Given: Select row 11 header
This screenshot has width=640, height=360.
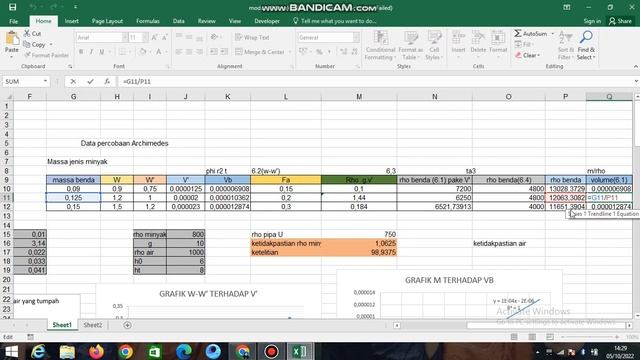Looking at the screenshot, I should coord(7,198).
